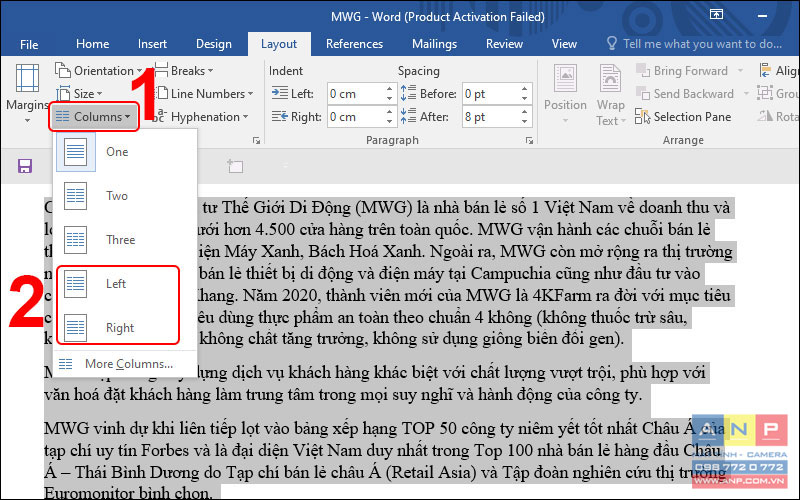Image resolution: width=800 pixels, height=500 pixels.
Task: Select the One column layout
Action: coord(125,152)
